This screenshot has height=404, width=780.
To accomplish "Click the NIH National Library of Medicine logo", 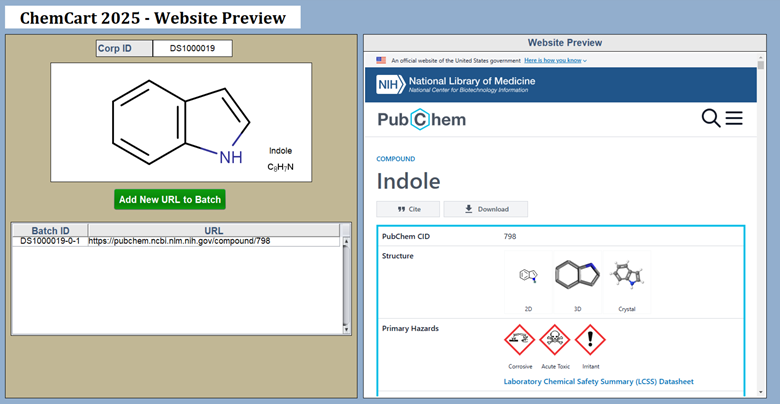I will tap(456, 84).
